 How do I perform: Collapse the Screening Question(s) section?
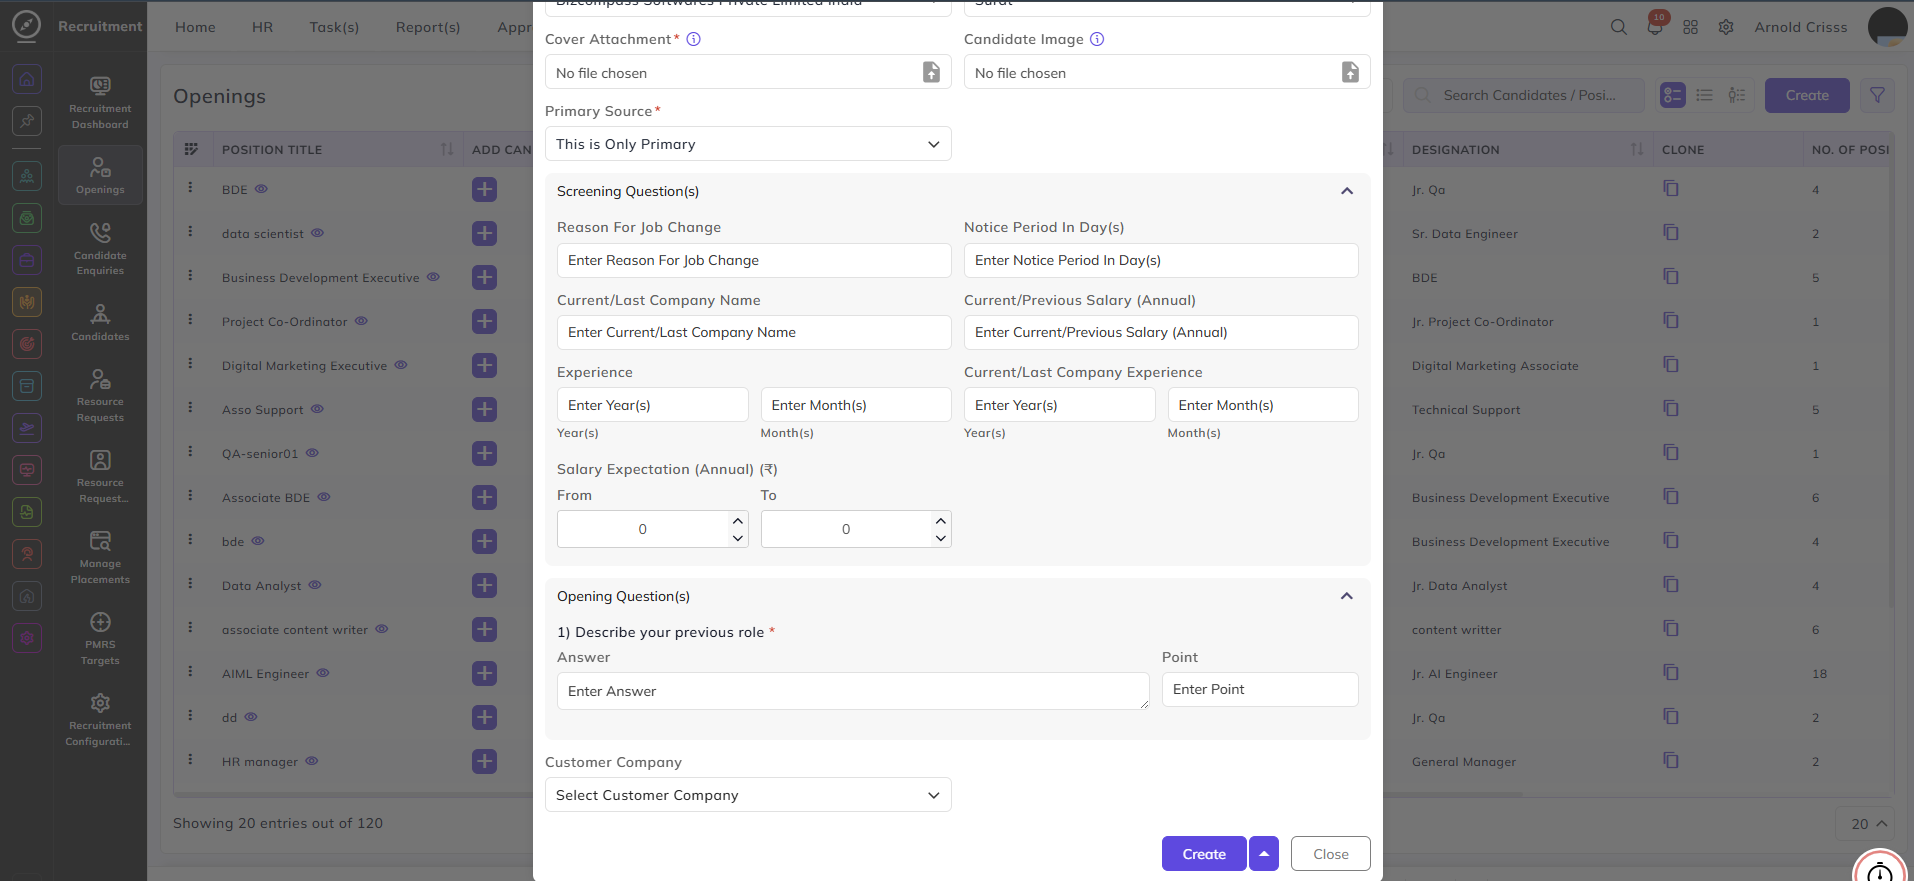[1346, 191]
